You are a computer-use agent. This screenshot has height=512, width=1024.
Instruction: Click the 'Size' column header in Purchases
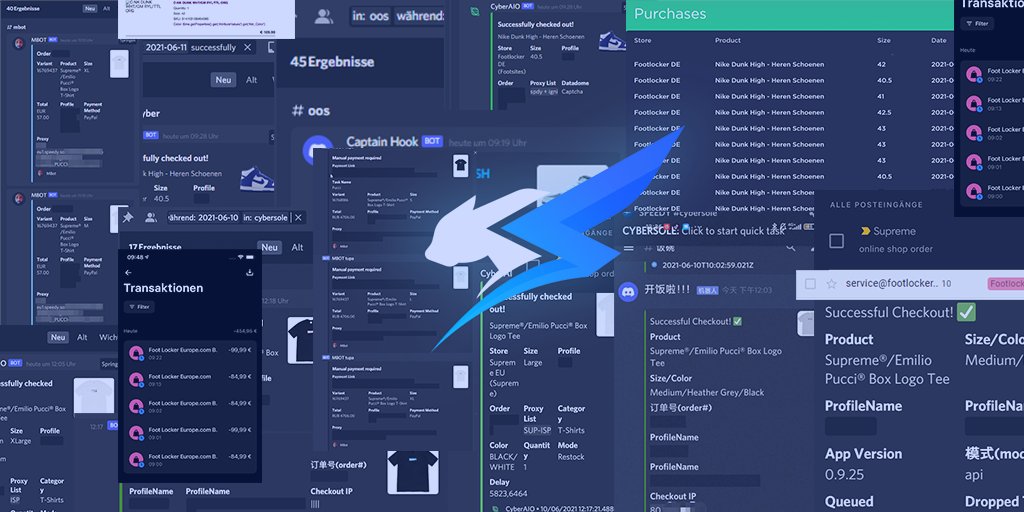point(883,40)
